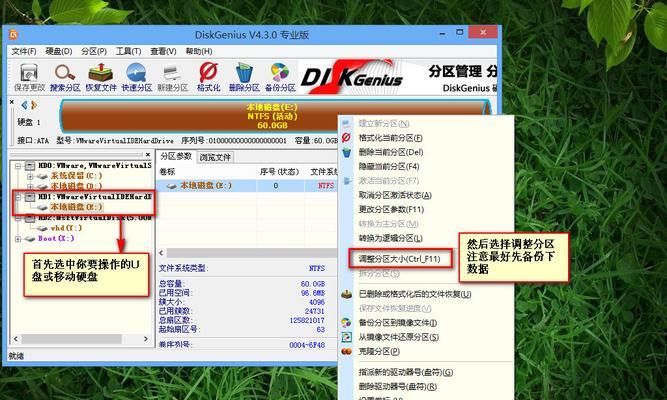Close the disk map panel with small x
The width and height of the screenshot is (667, 400).
[12, 102]
